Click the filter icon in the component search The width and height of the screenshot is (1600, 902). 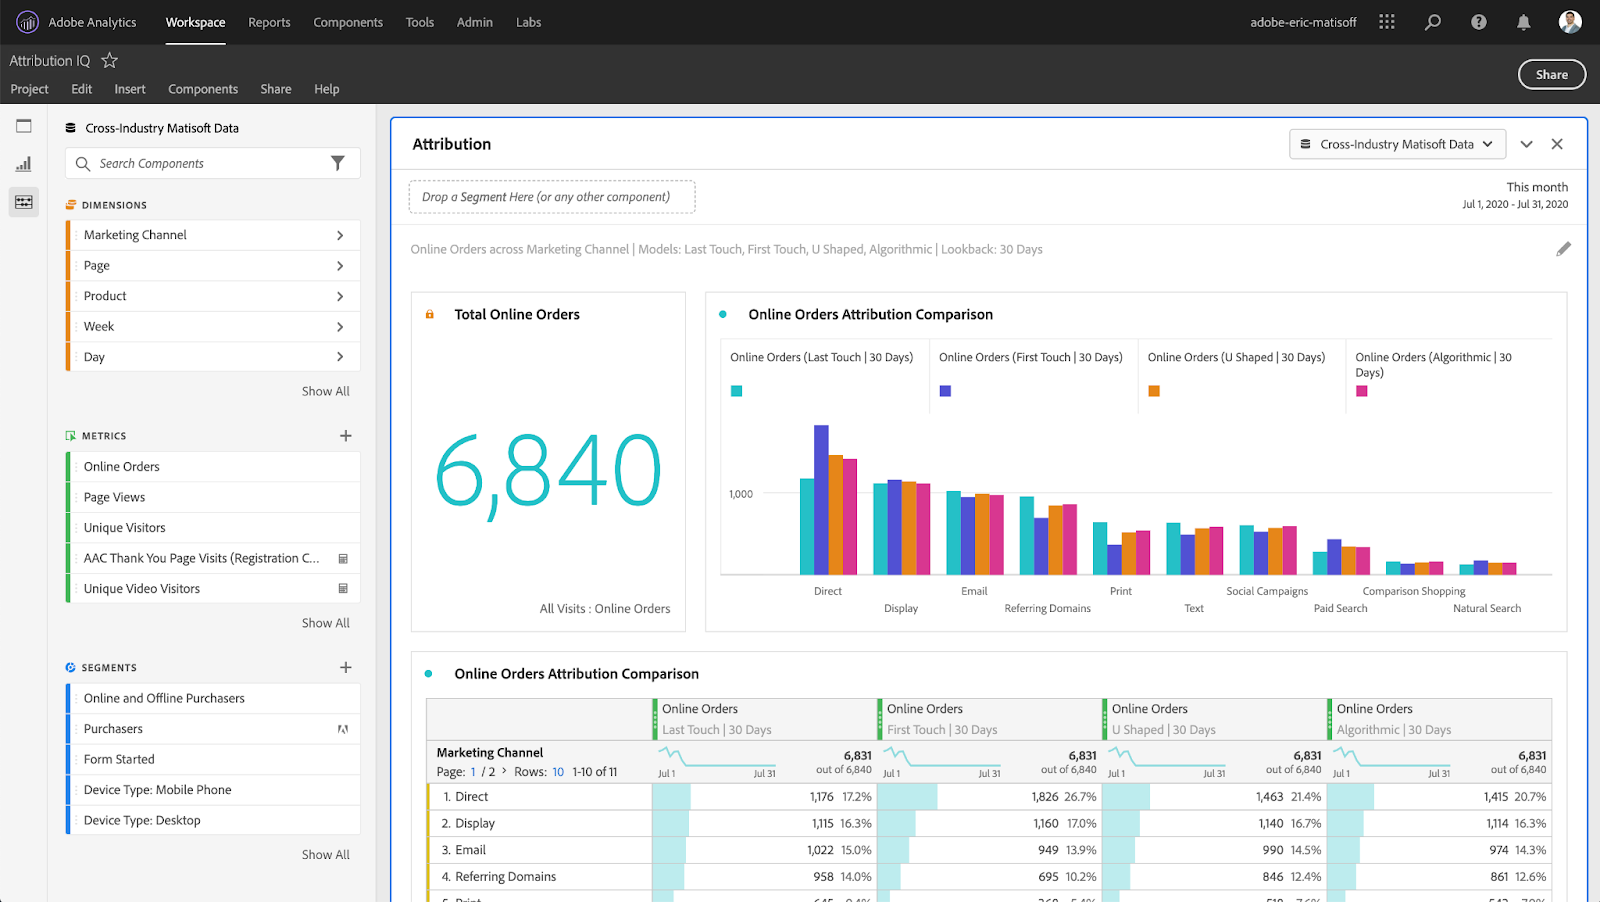point(339,162)
